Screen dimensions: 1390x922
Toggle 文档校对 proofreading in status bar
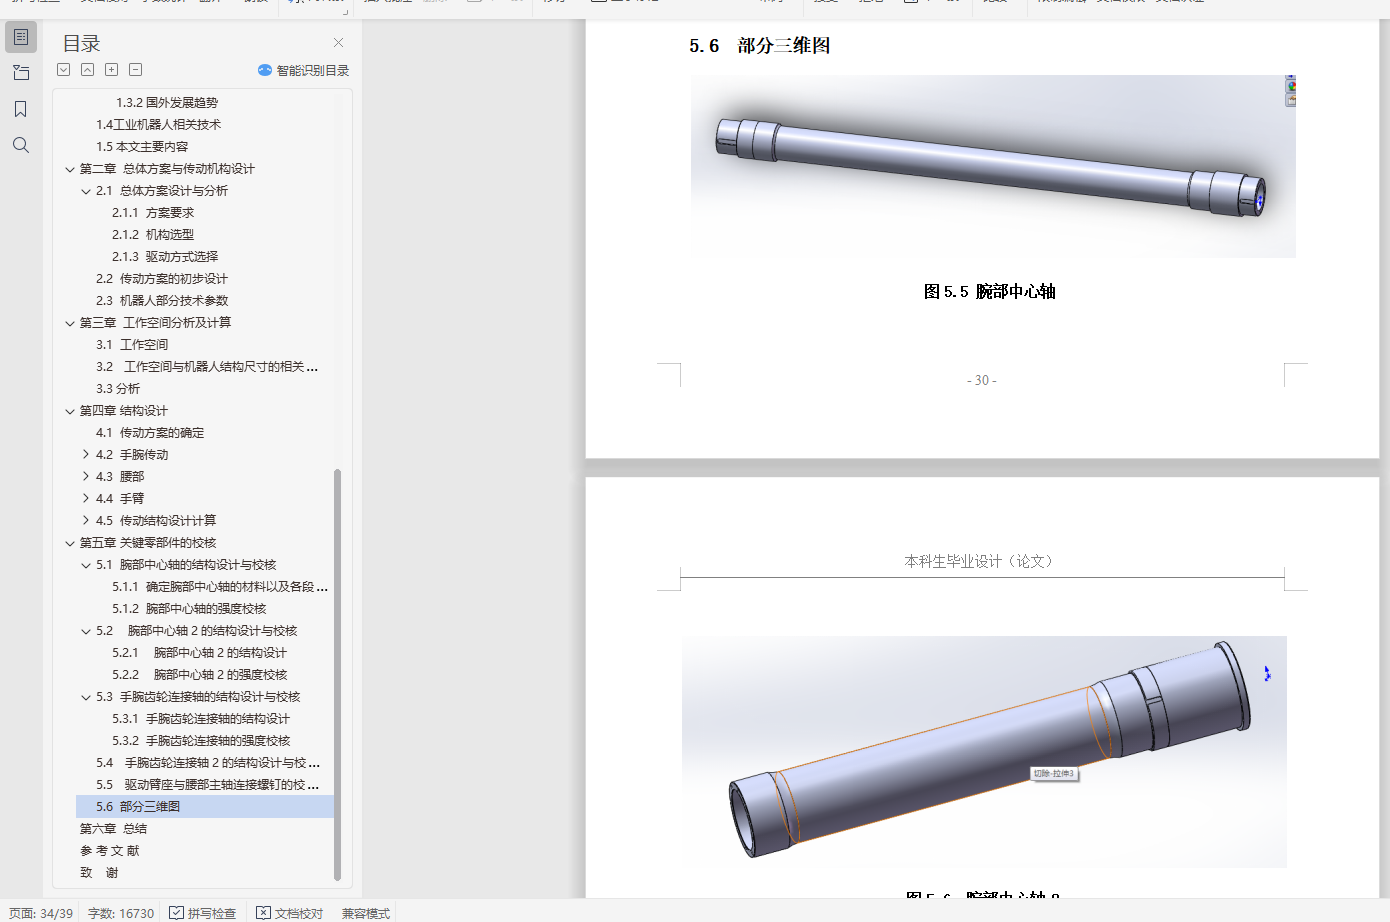(x=290, y=913)
